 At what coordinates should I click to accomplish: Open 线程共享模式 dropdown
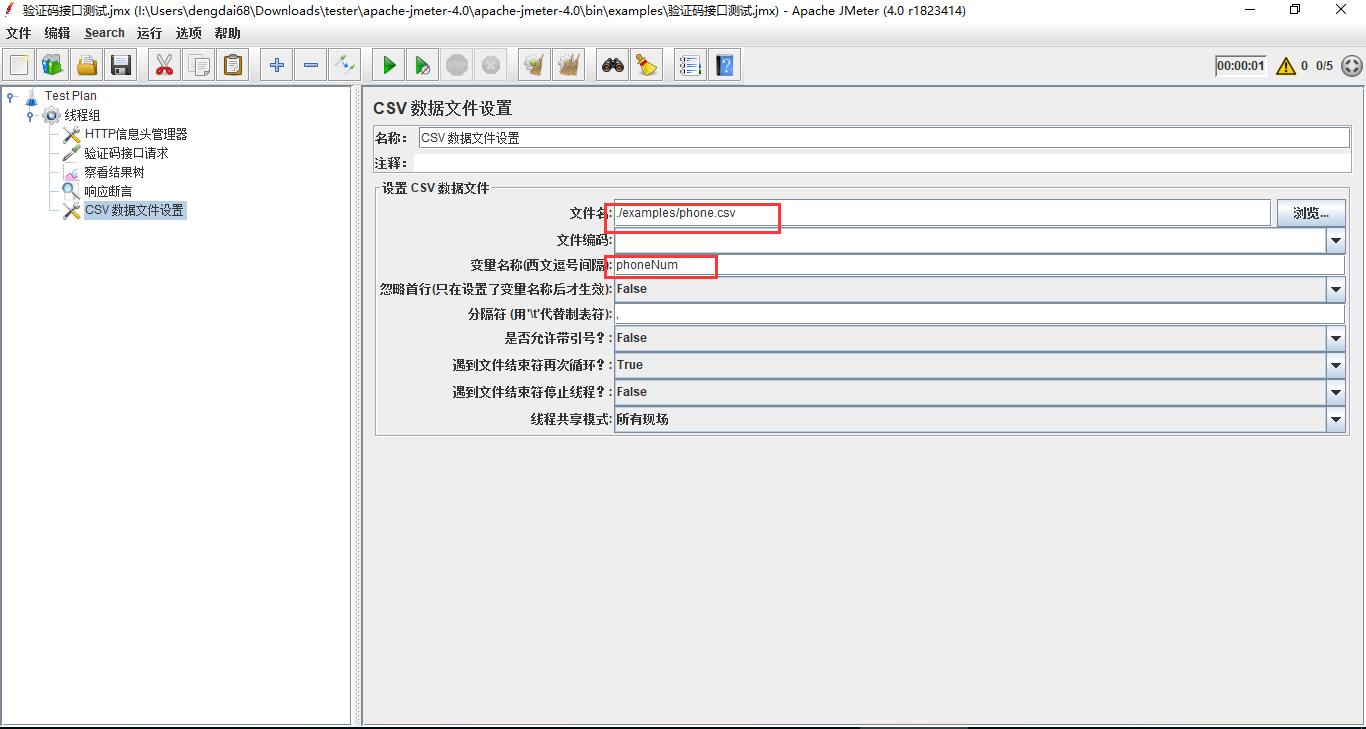coord(1336,419)
